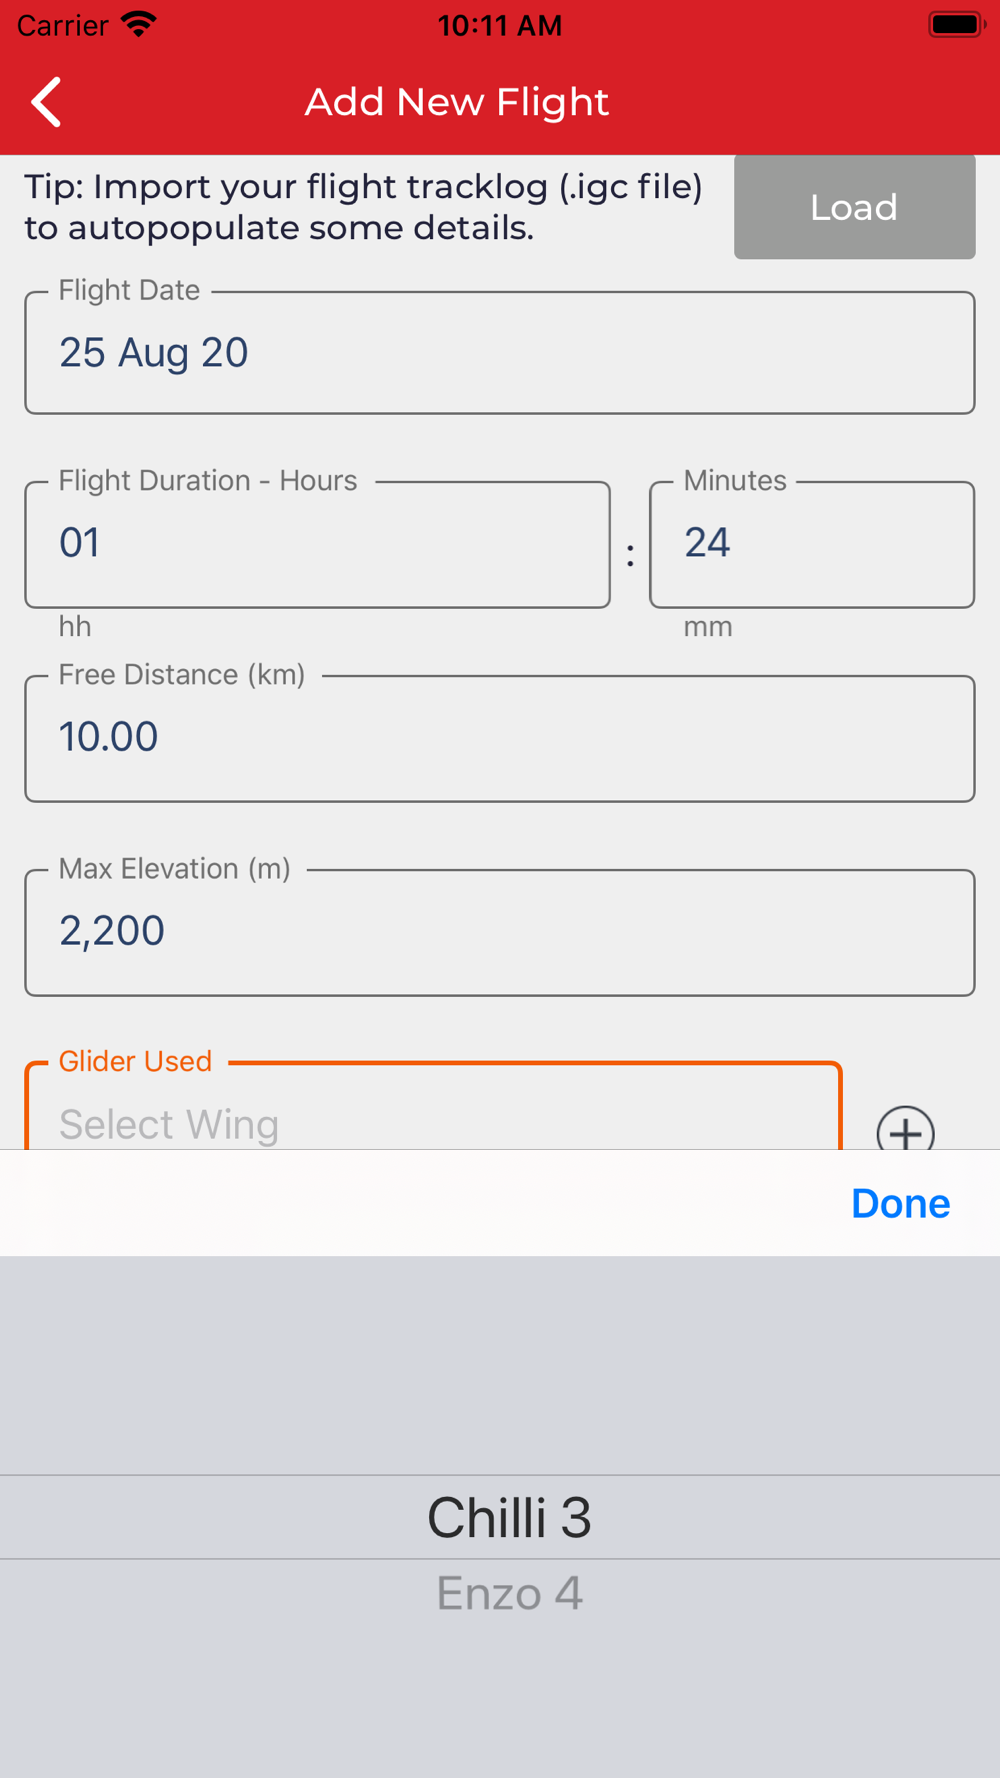Click the Load tracklog button
1000x1778 pixels.
click(x=855, y=207)
